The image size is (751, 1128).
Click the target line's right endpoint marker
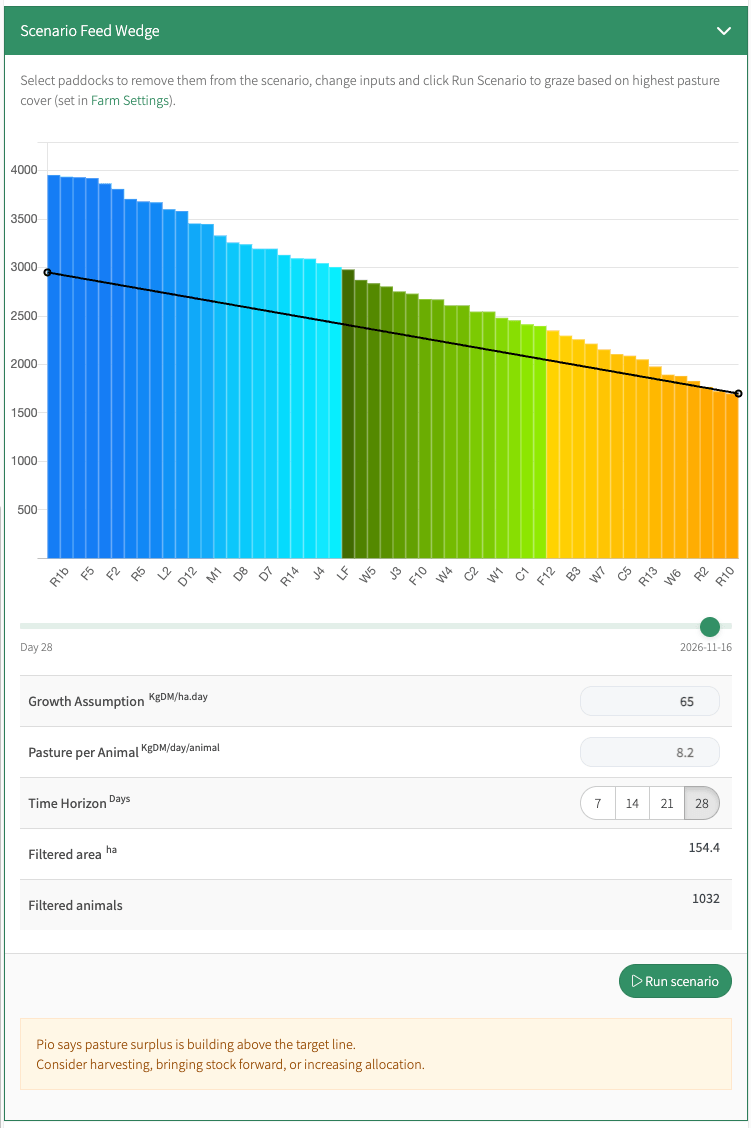[739, 394]
